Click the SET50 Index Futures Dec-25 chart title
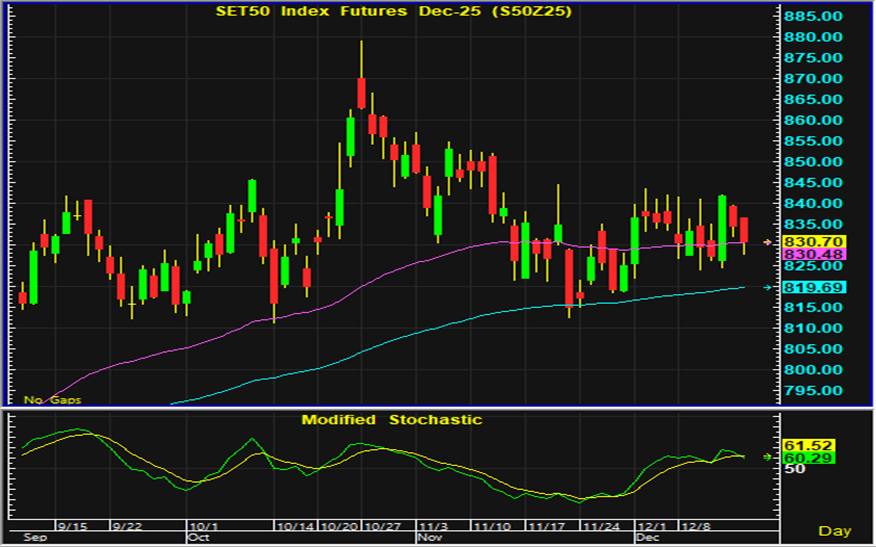 [394, 12]
